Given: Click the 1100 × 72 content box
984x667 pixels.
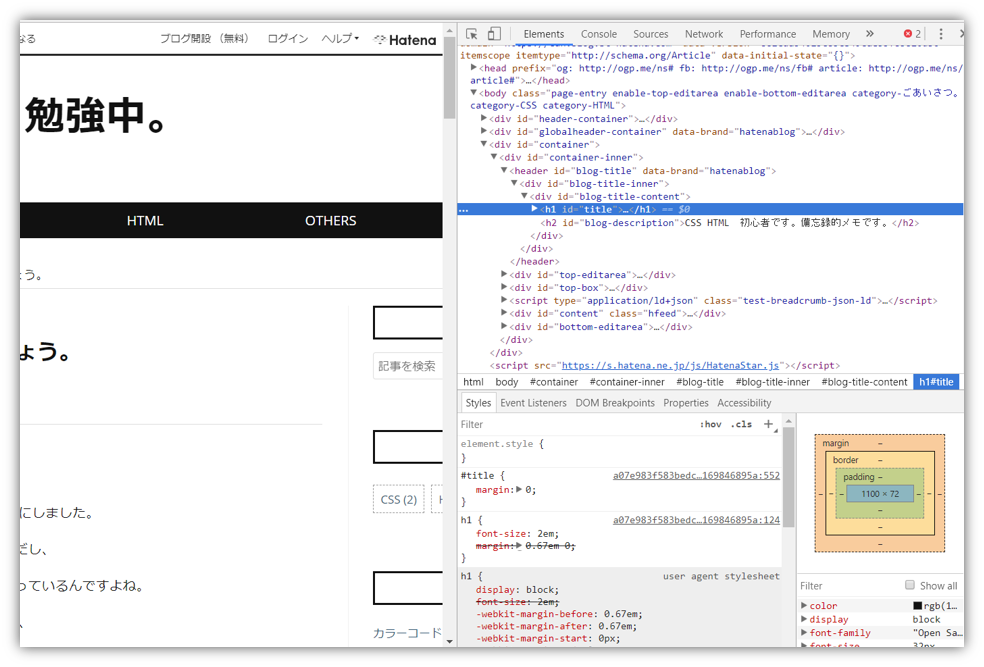Looking at the screenshot, I should 880,494.
